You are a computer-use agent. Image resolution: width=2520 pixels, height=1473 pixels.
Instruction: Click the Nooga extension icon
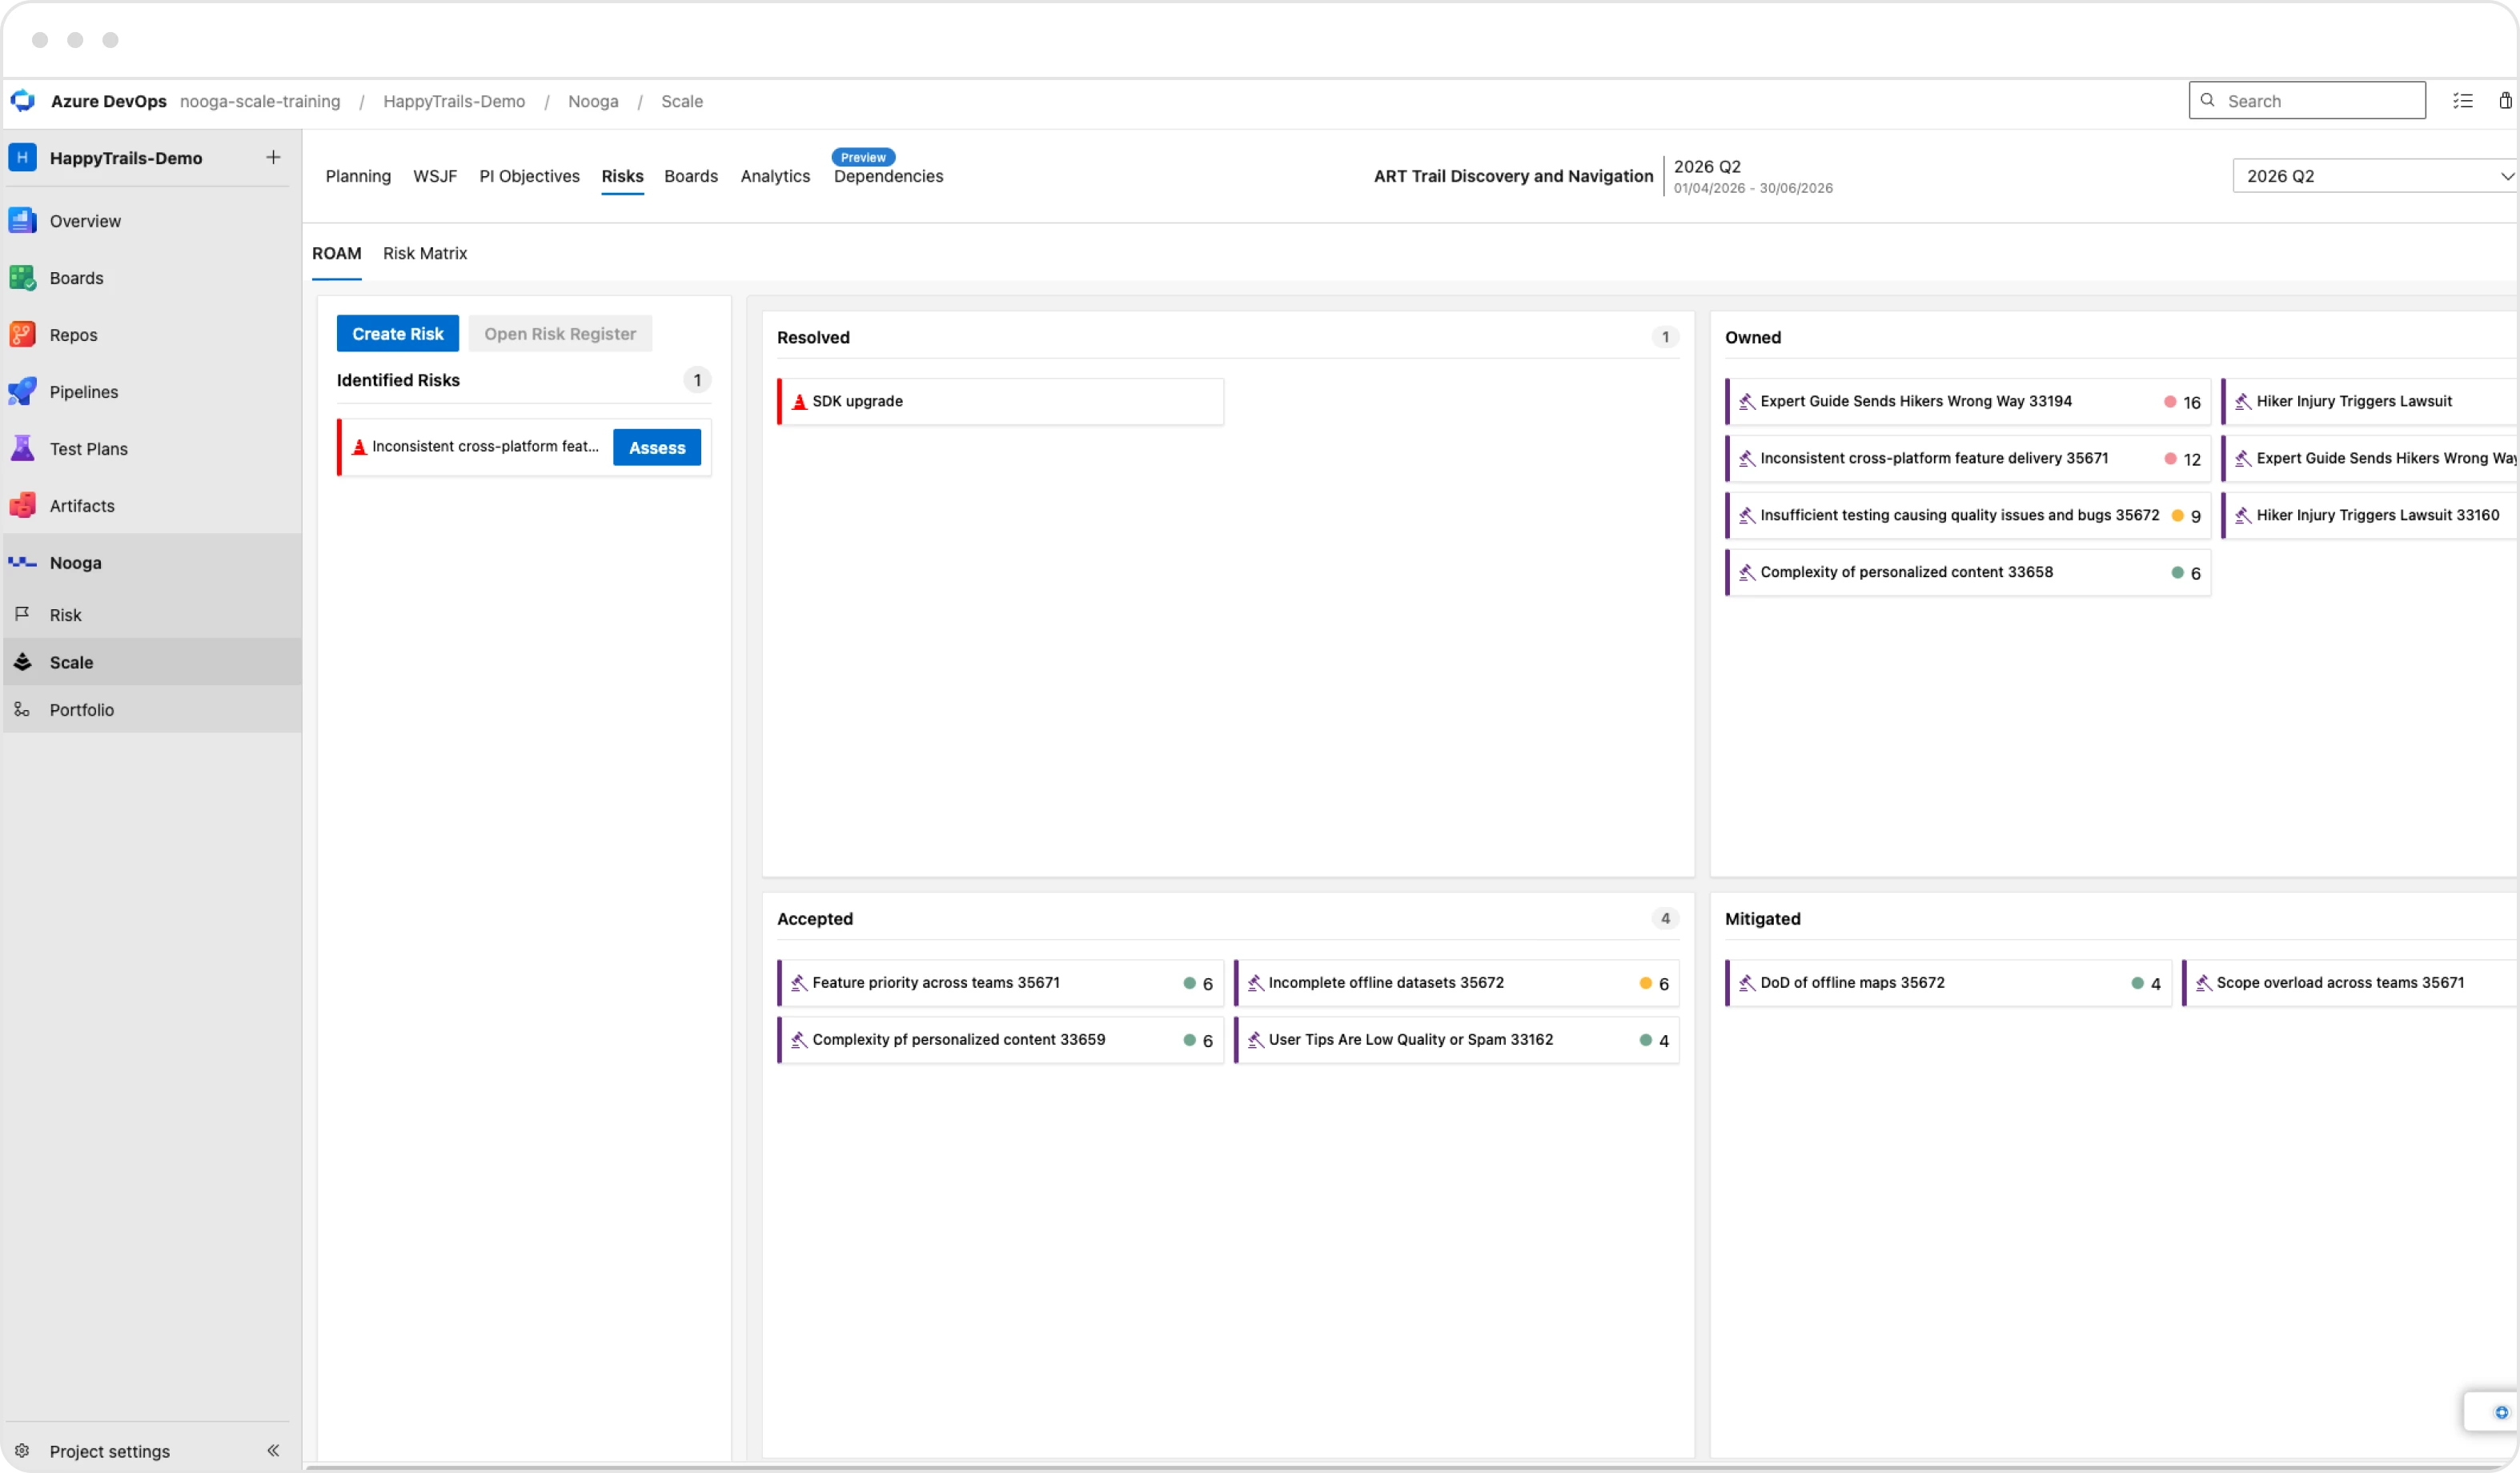click(22, 563)
